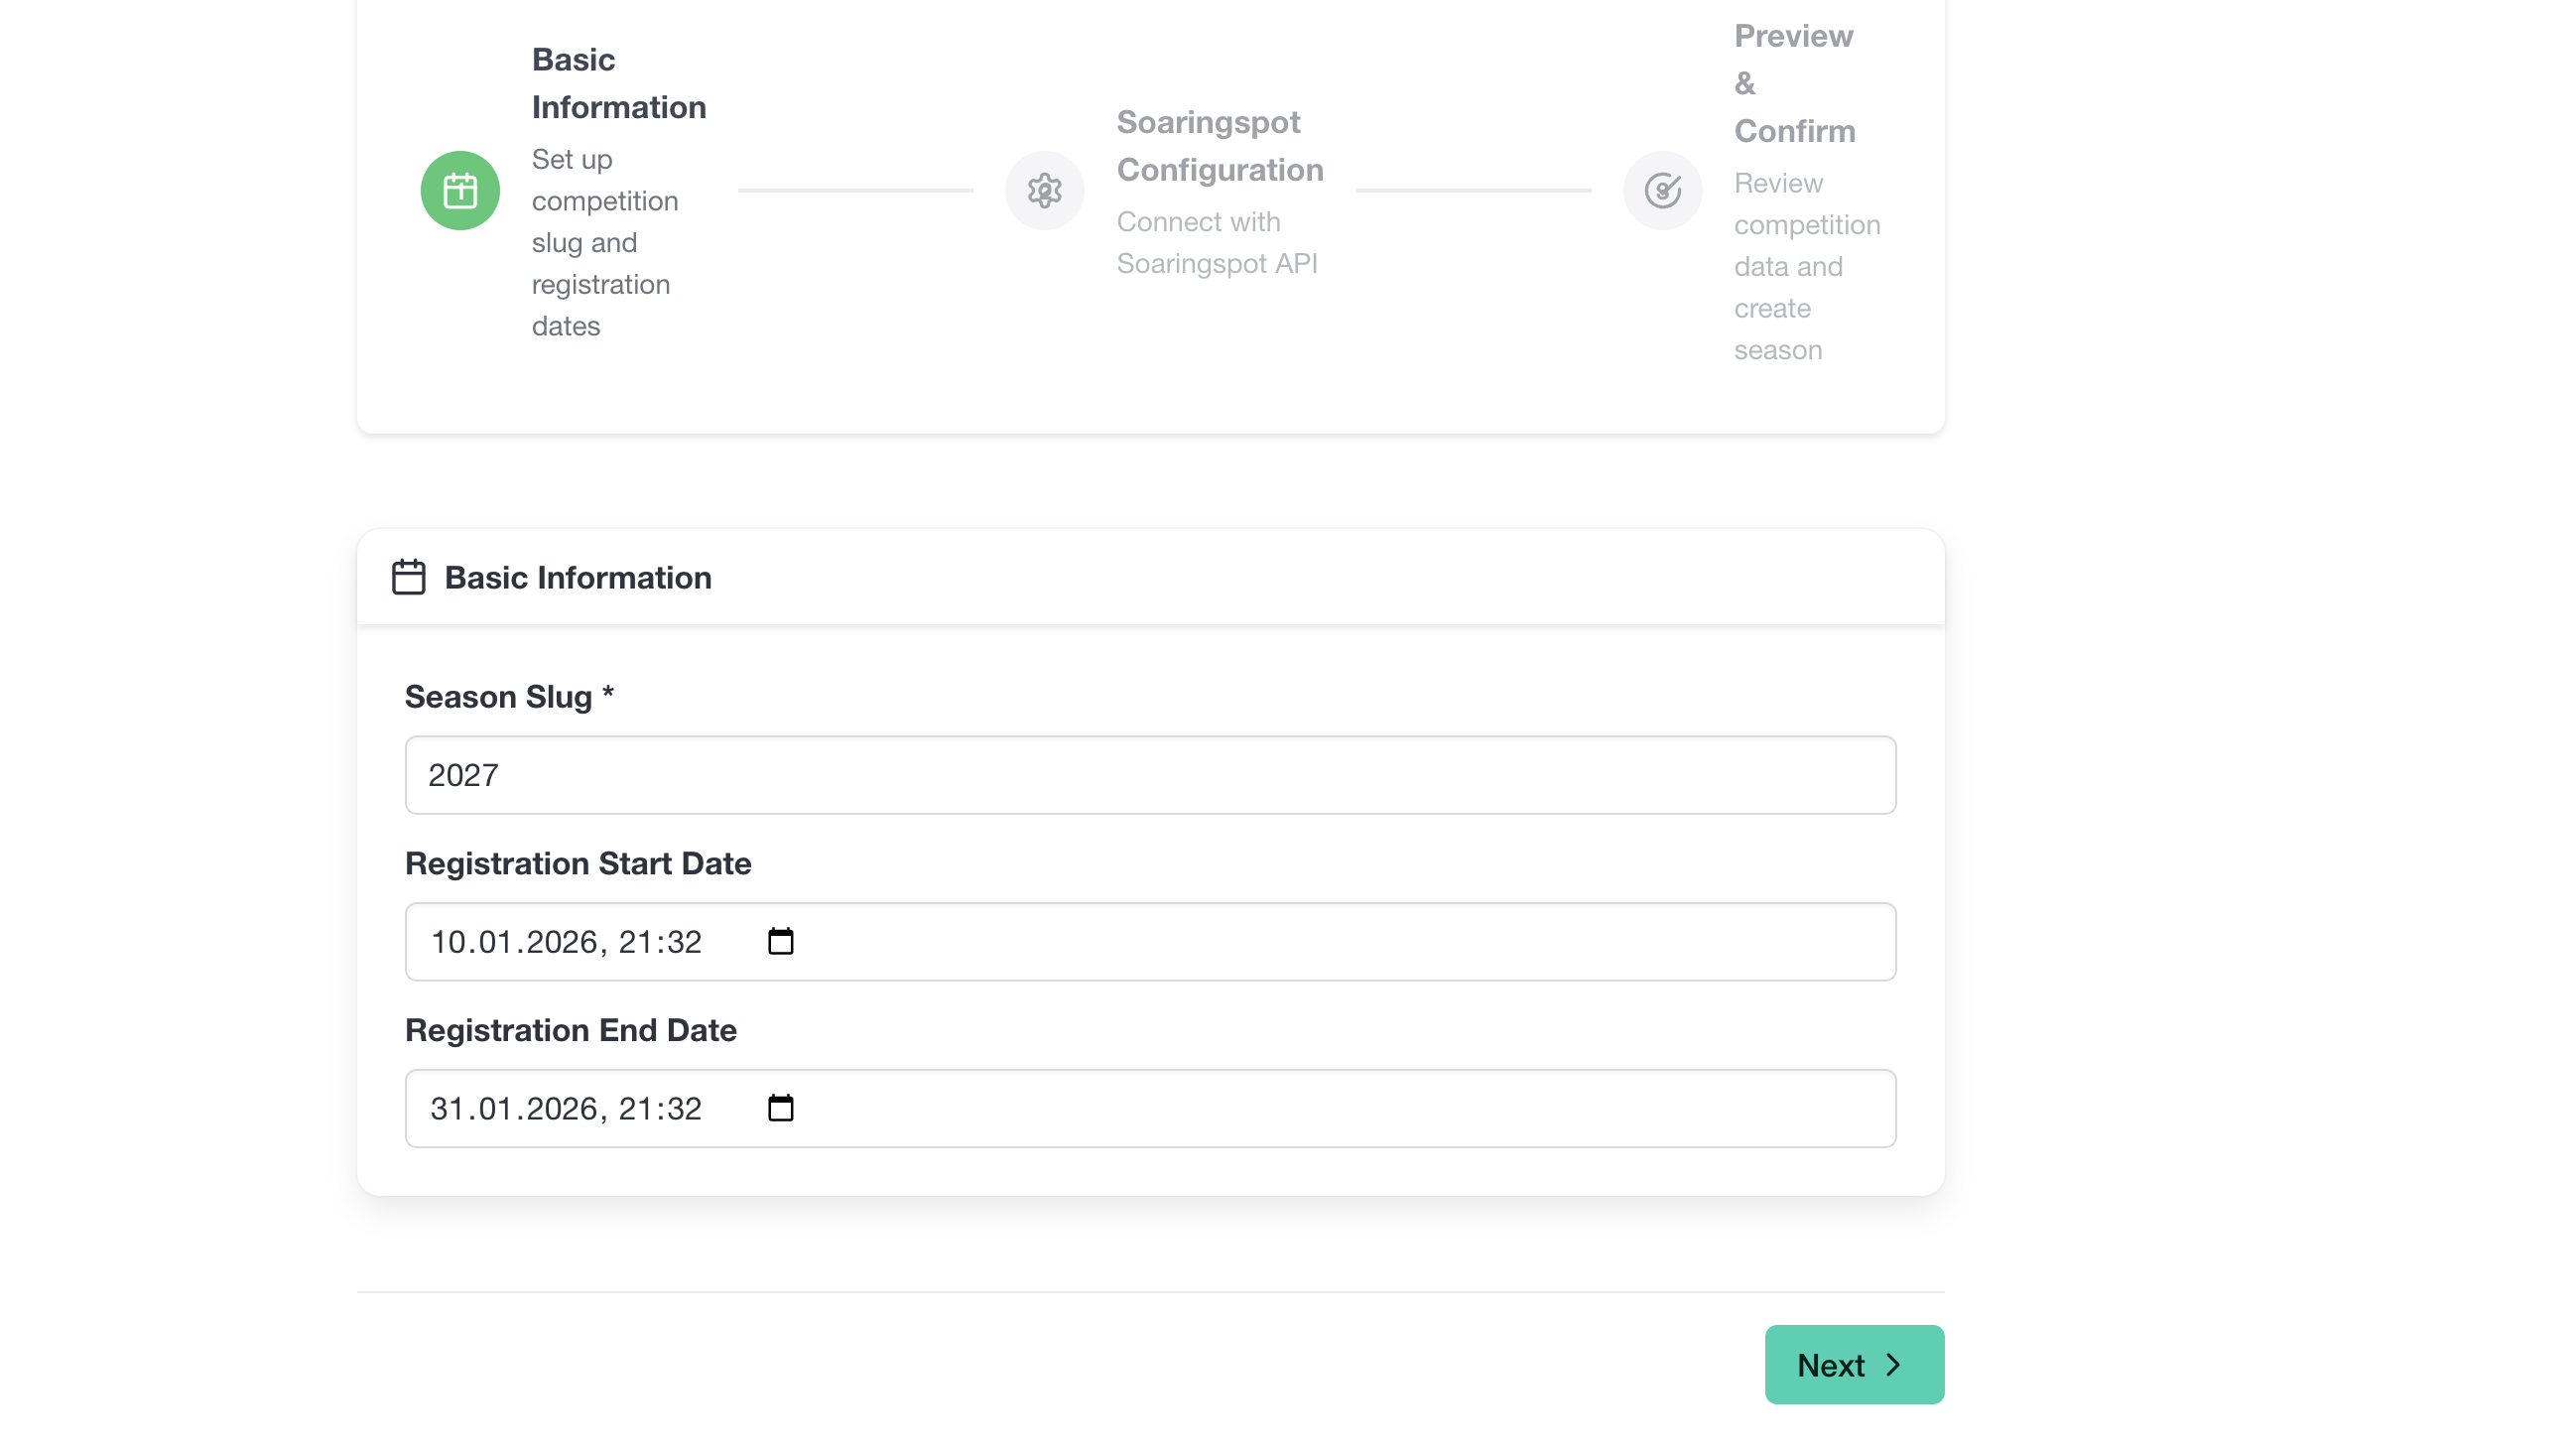Screen dimensions: 2576x1449
Task: Click the Next button
Action: coord(1853,1364)
